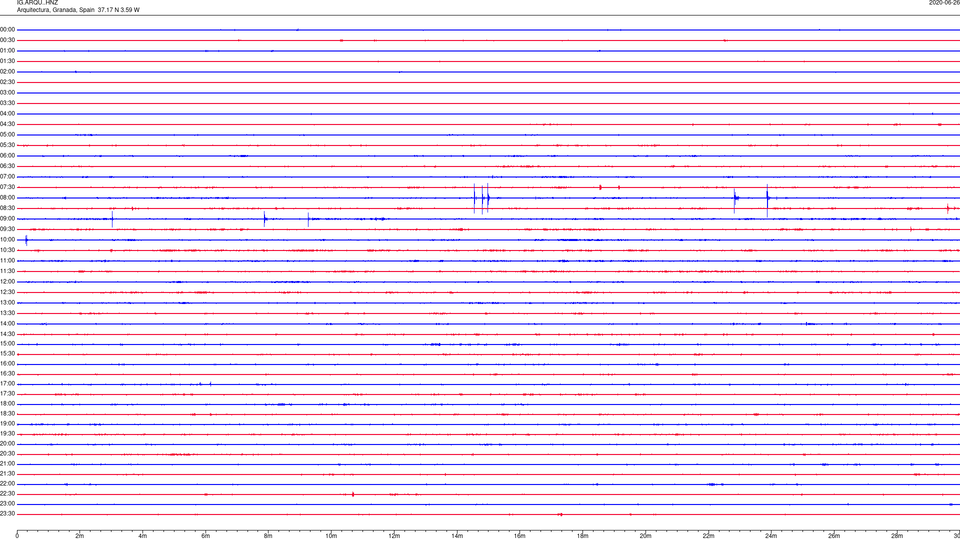Select the 09:30 time label
The width and height of the screenshot is (960, 540).
tap(7, 230)
